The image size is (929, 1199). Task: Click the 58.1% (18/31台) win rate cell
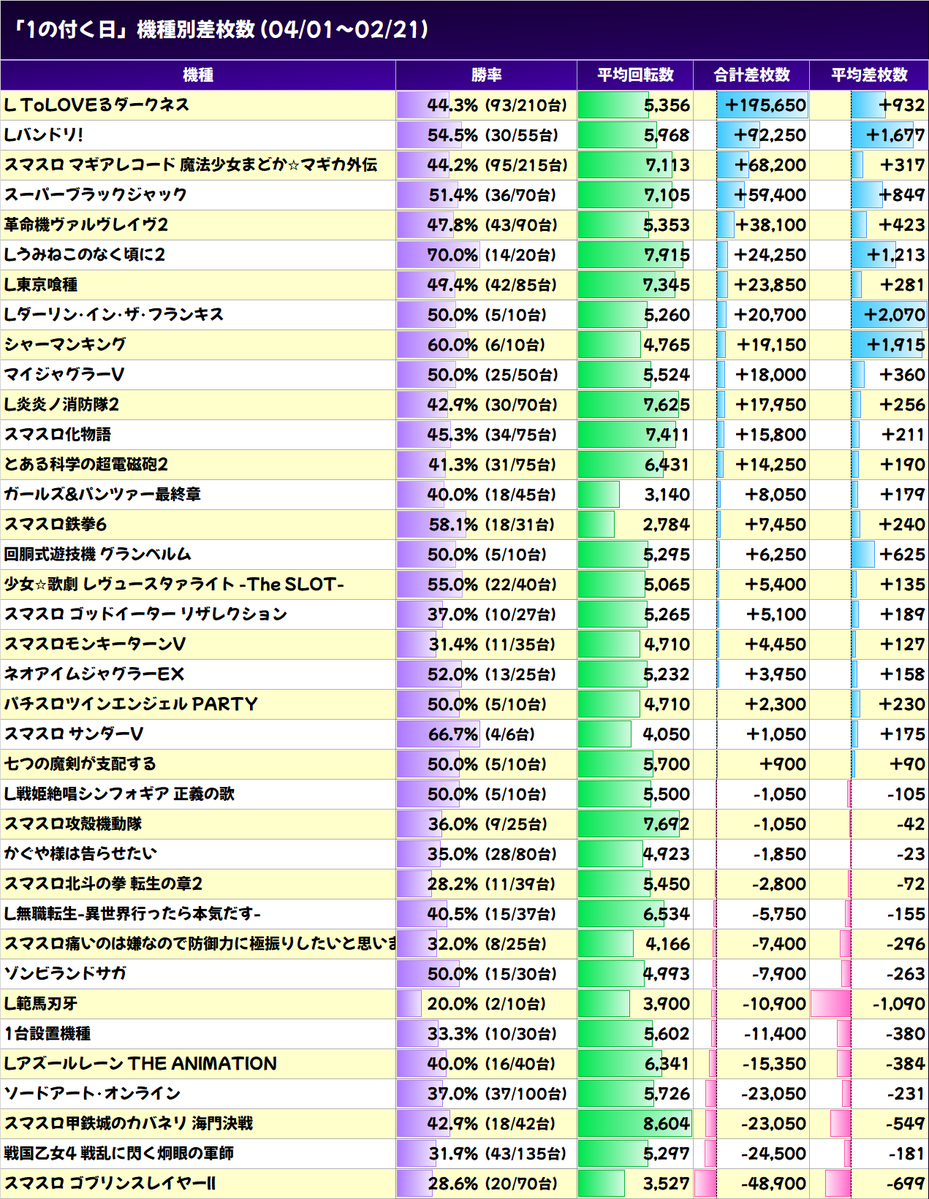486,525
